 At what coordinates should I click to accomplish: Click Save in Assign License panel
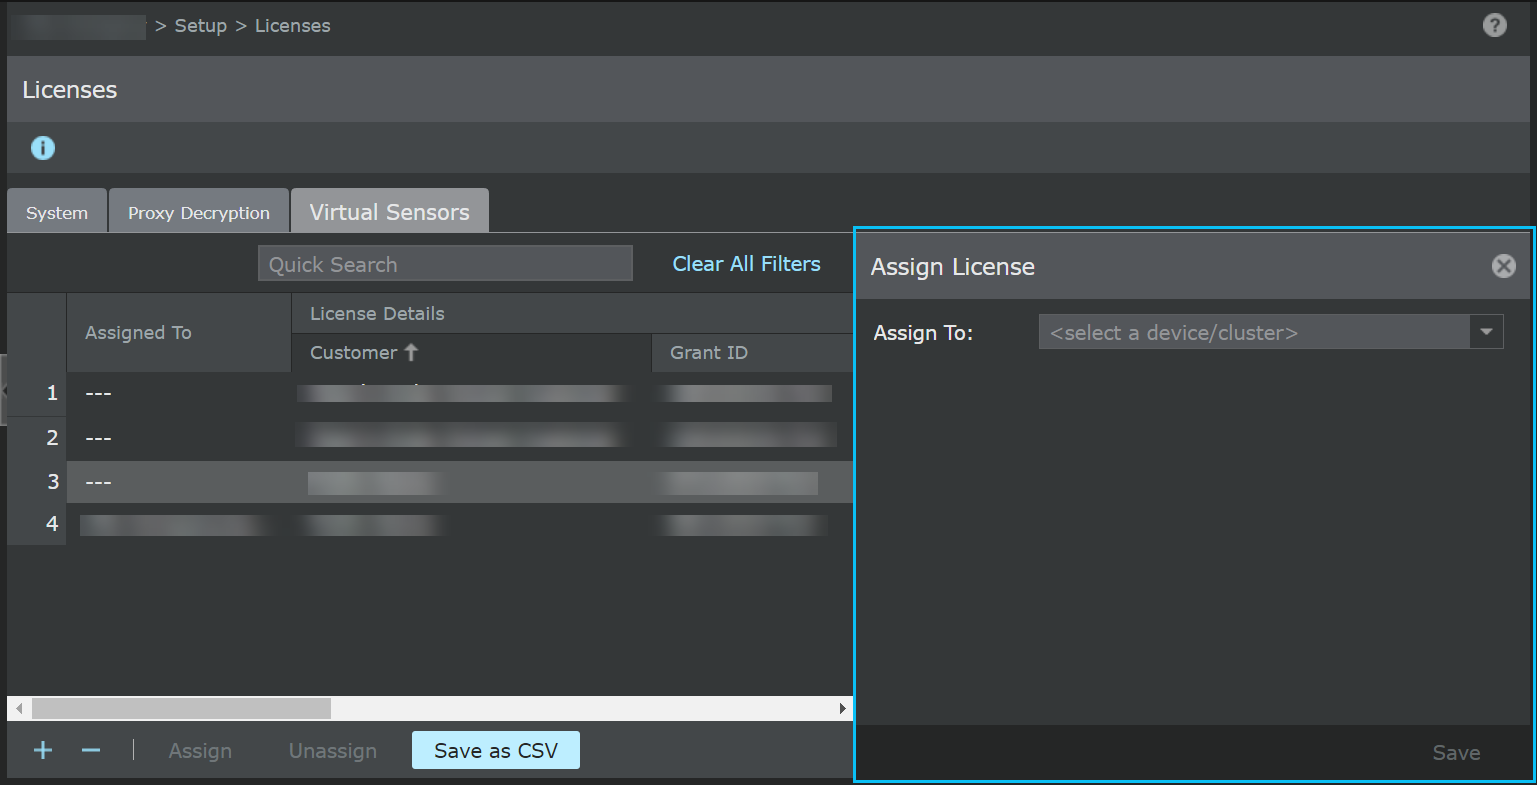[x=1456, y=753]
